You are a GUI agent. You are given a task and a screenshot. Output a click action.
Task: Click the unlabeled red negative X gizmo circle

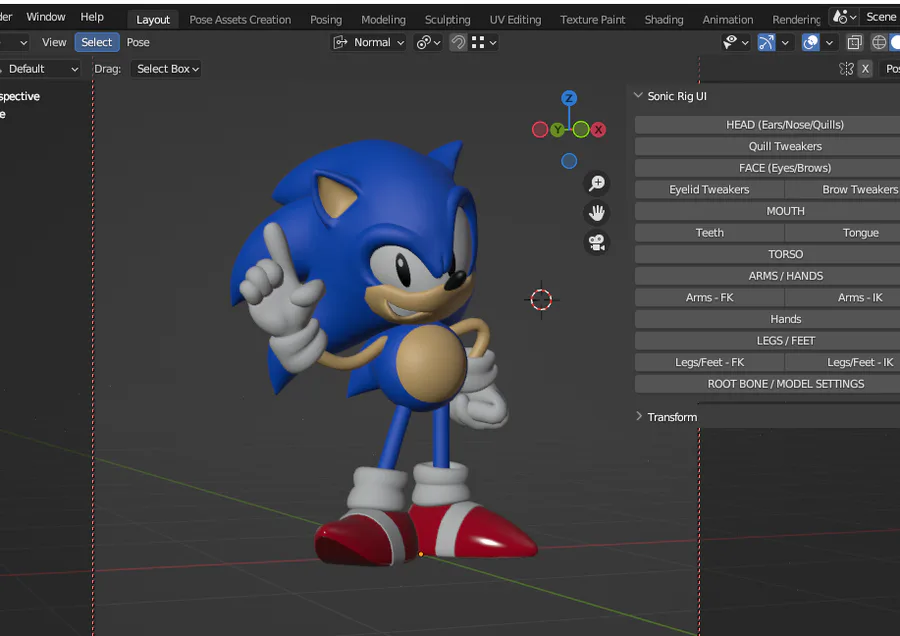540,130
